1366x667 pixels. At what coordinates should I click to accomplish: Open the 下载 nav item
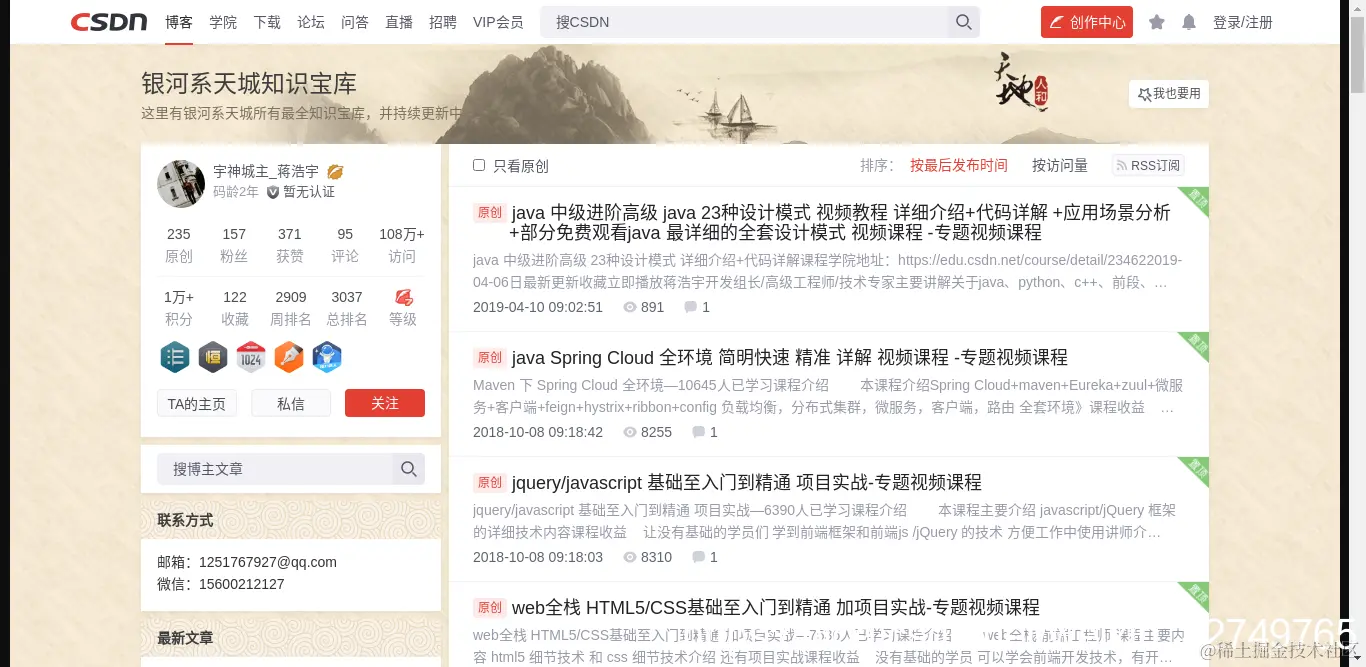pos(267,22)
